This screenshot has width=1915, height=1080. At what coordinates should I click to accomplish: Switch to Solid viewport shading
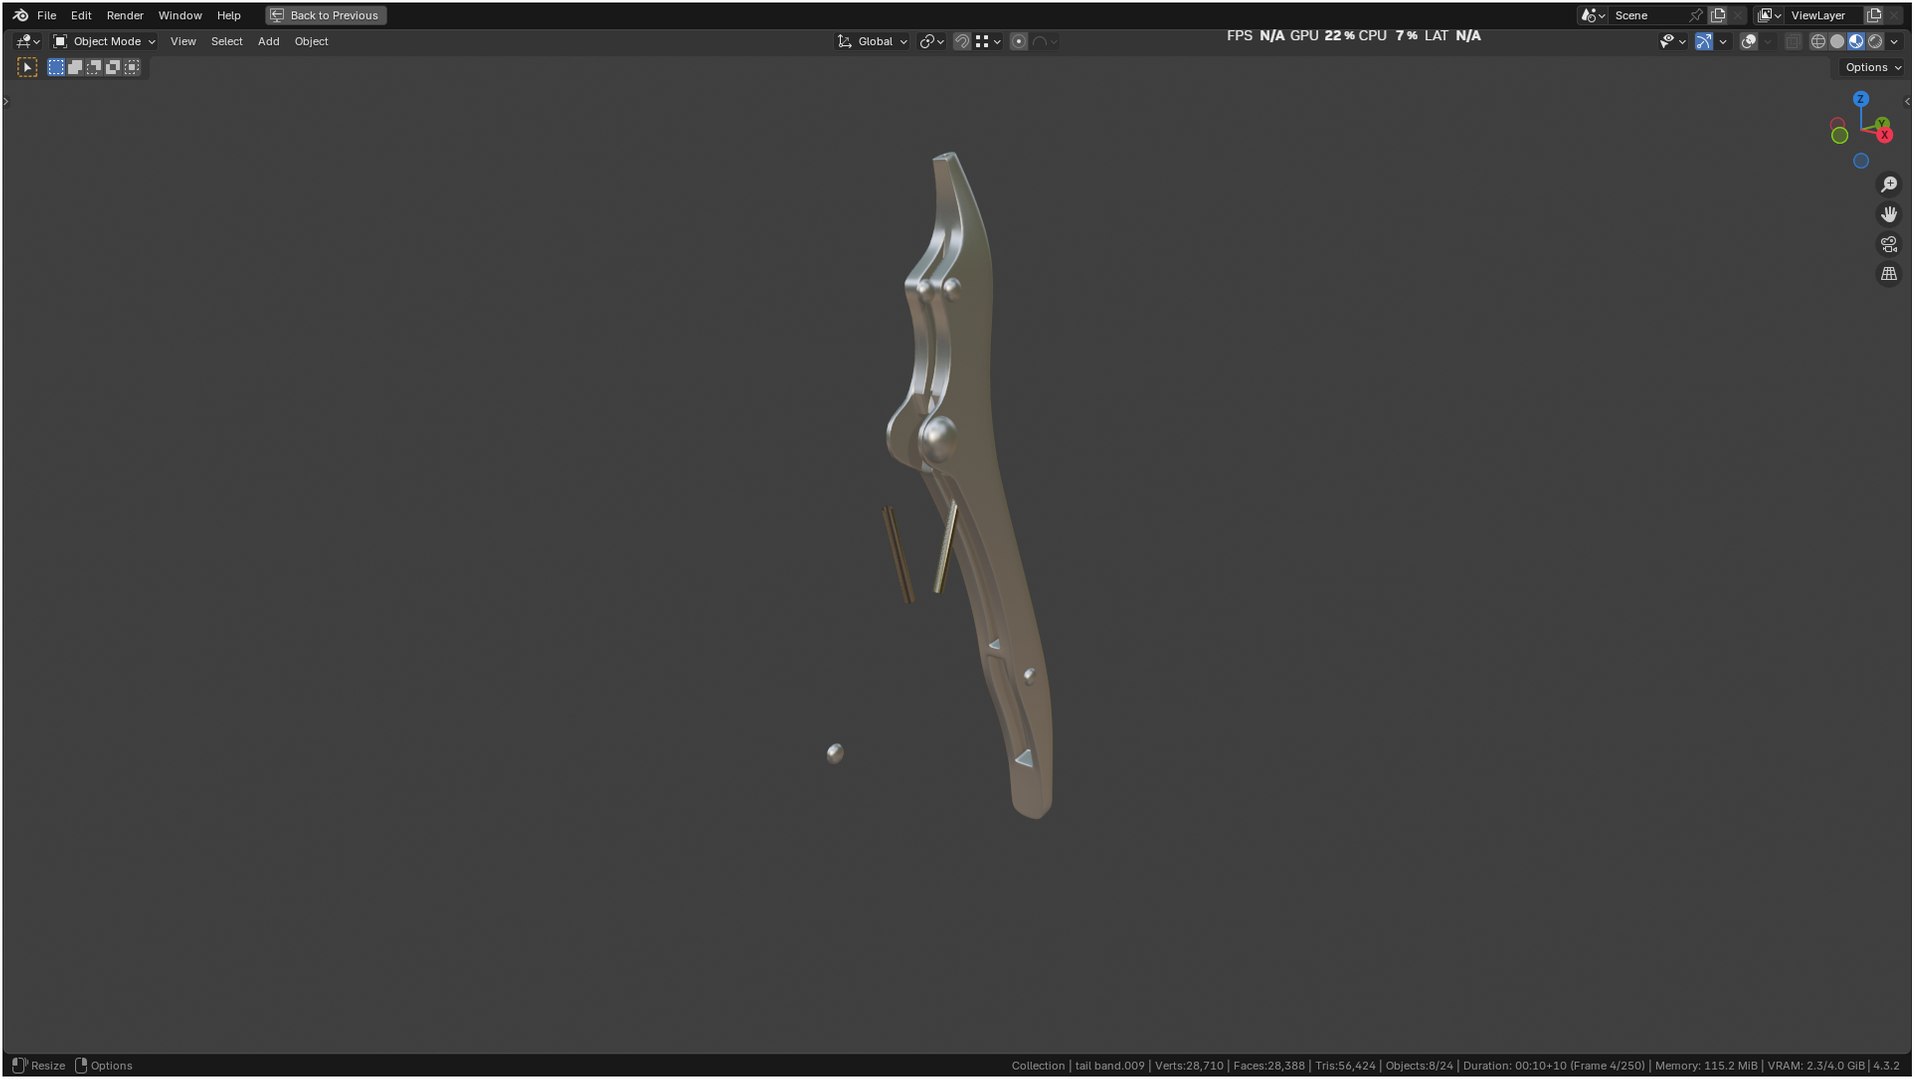tap(1837, 41)
